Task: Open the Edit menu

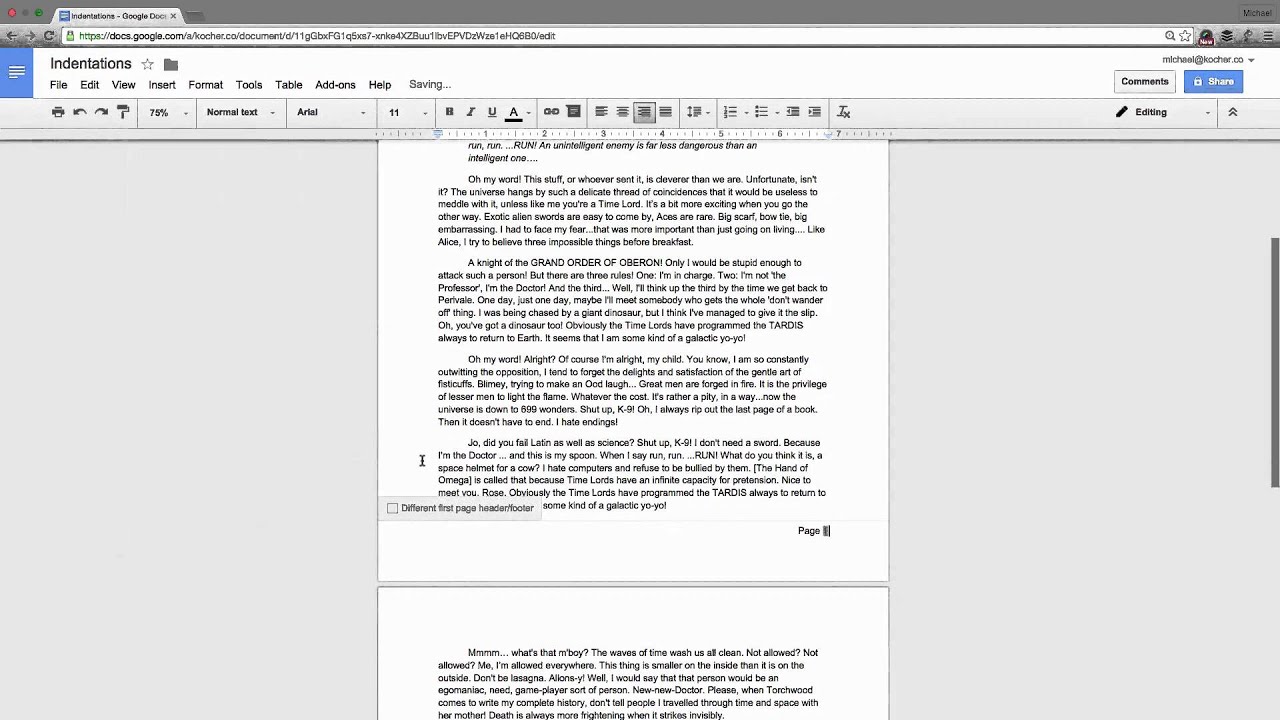Action: [90, 85]
